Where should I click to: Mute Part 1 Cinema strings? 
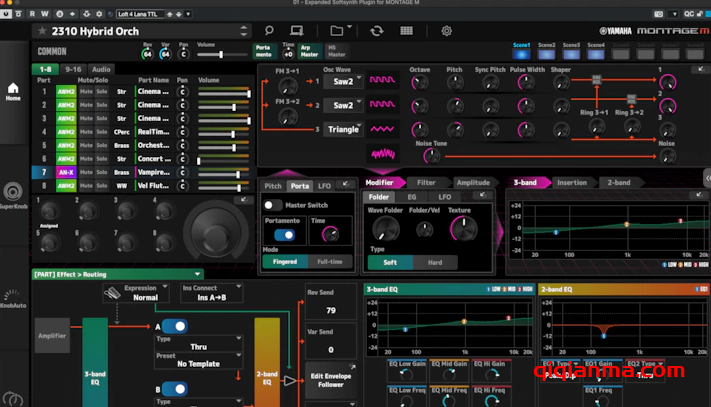(x=86, y=92)
